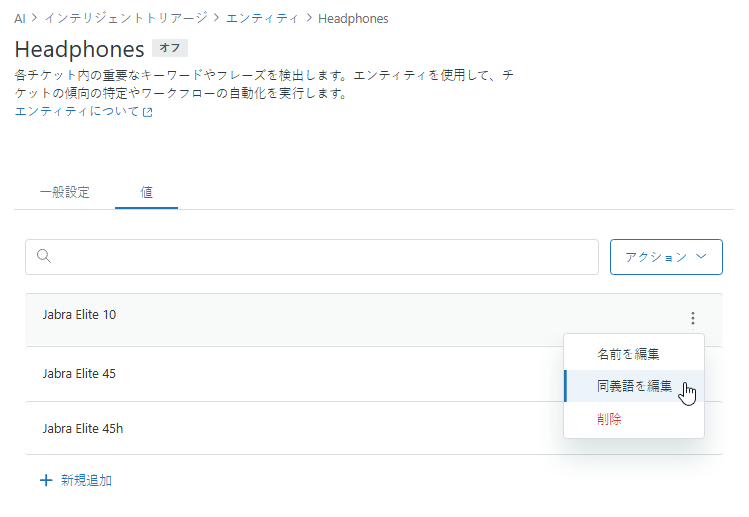Expand the アクション dropdown
Viewport: 749px width, 517px height.
pyautogui.click(x=666, y=257)
